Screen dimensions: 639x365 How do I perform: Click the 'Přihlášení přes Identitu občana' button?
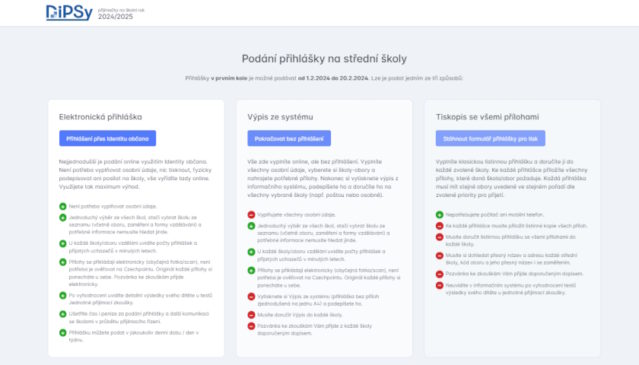tap(108, 138)
